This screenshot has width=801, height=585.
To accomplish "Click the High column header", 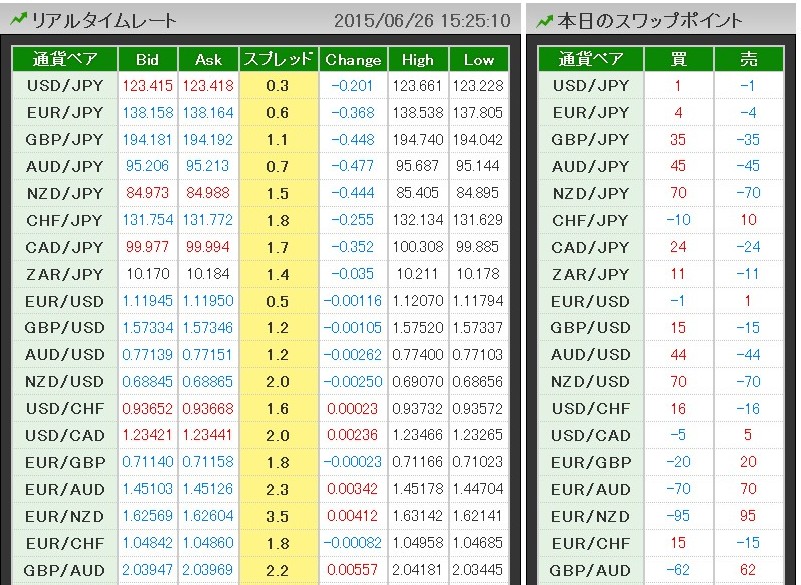I will pos(418,59).
